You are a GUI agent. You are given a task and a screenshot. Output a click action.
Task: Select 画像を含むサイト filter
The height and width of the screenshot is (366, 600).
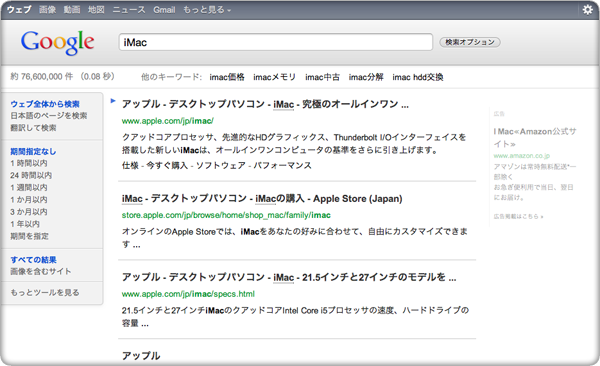[x=41, y=271]
